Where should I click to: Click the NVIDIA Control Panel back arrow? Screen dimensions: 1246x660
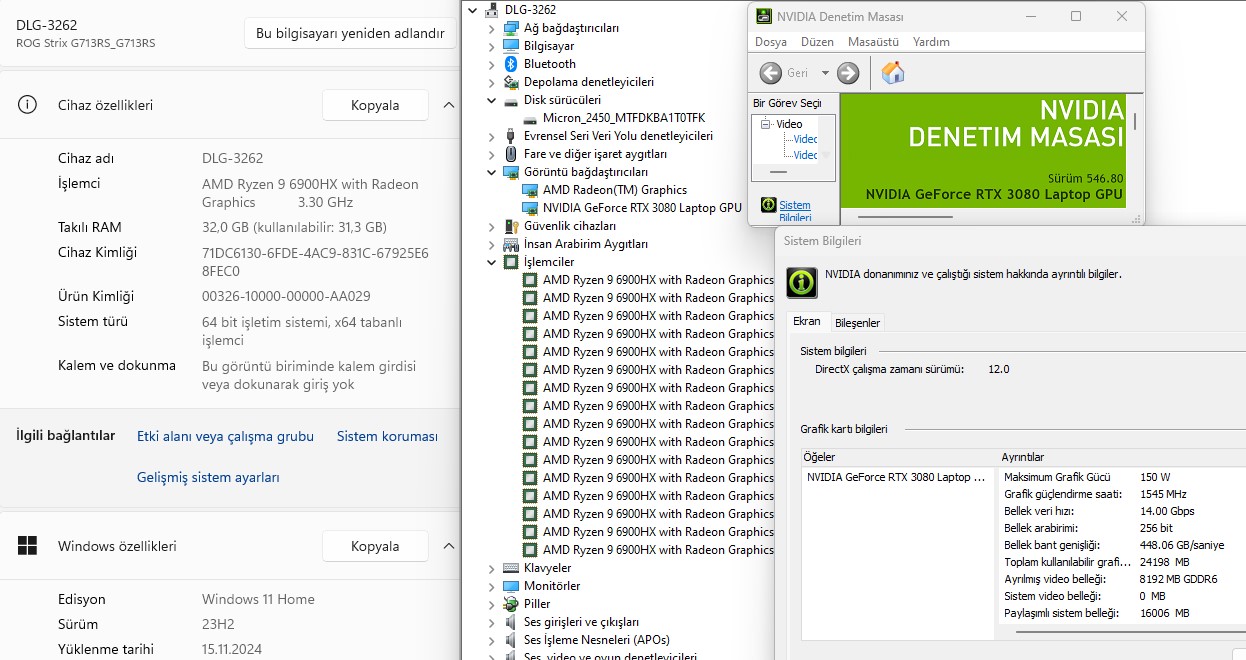tap(770, 73)
